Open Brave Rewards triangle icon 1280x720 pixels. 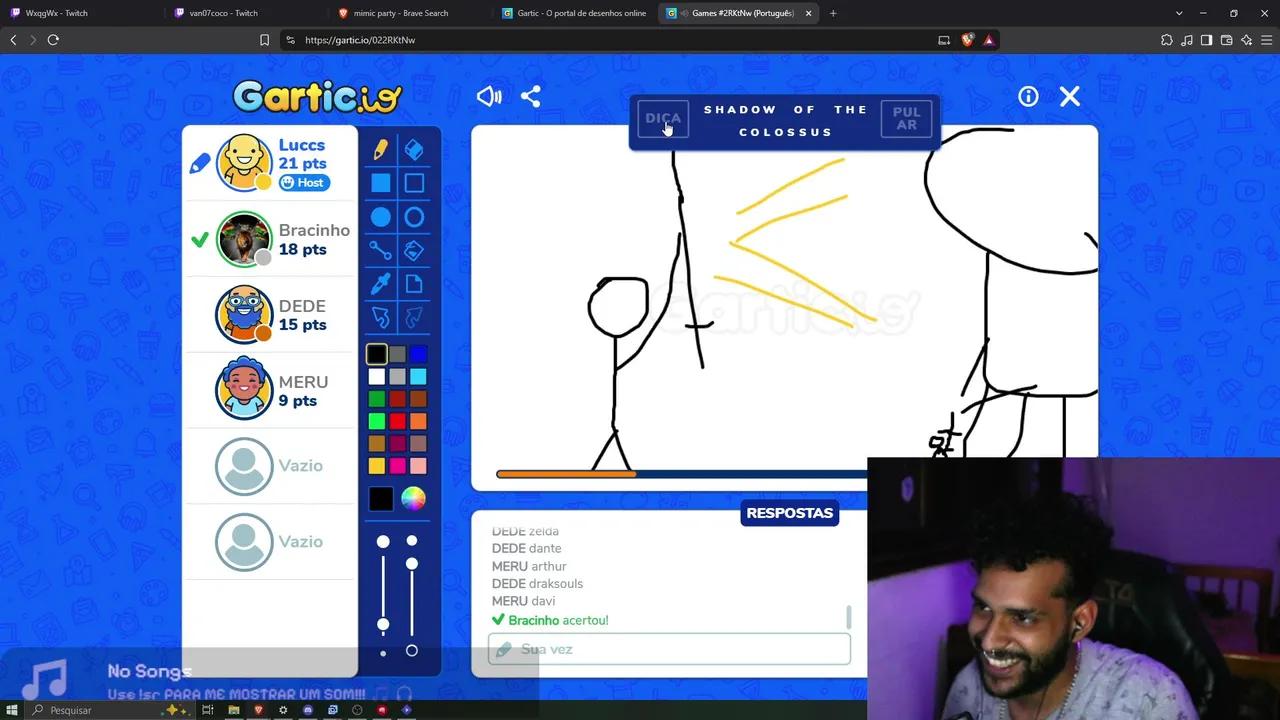tap(988, 40)
